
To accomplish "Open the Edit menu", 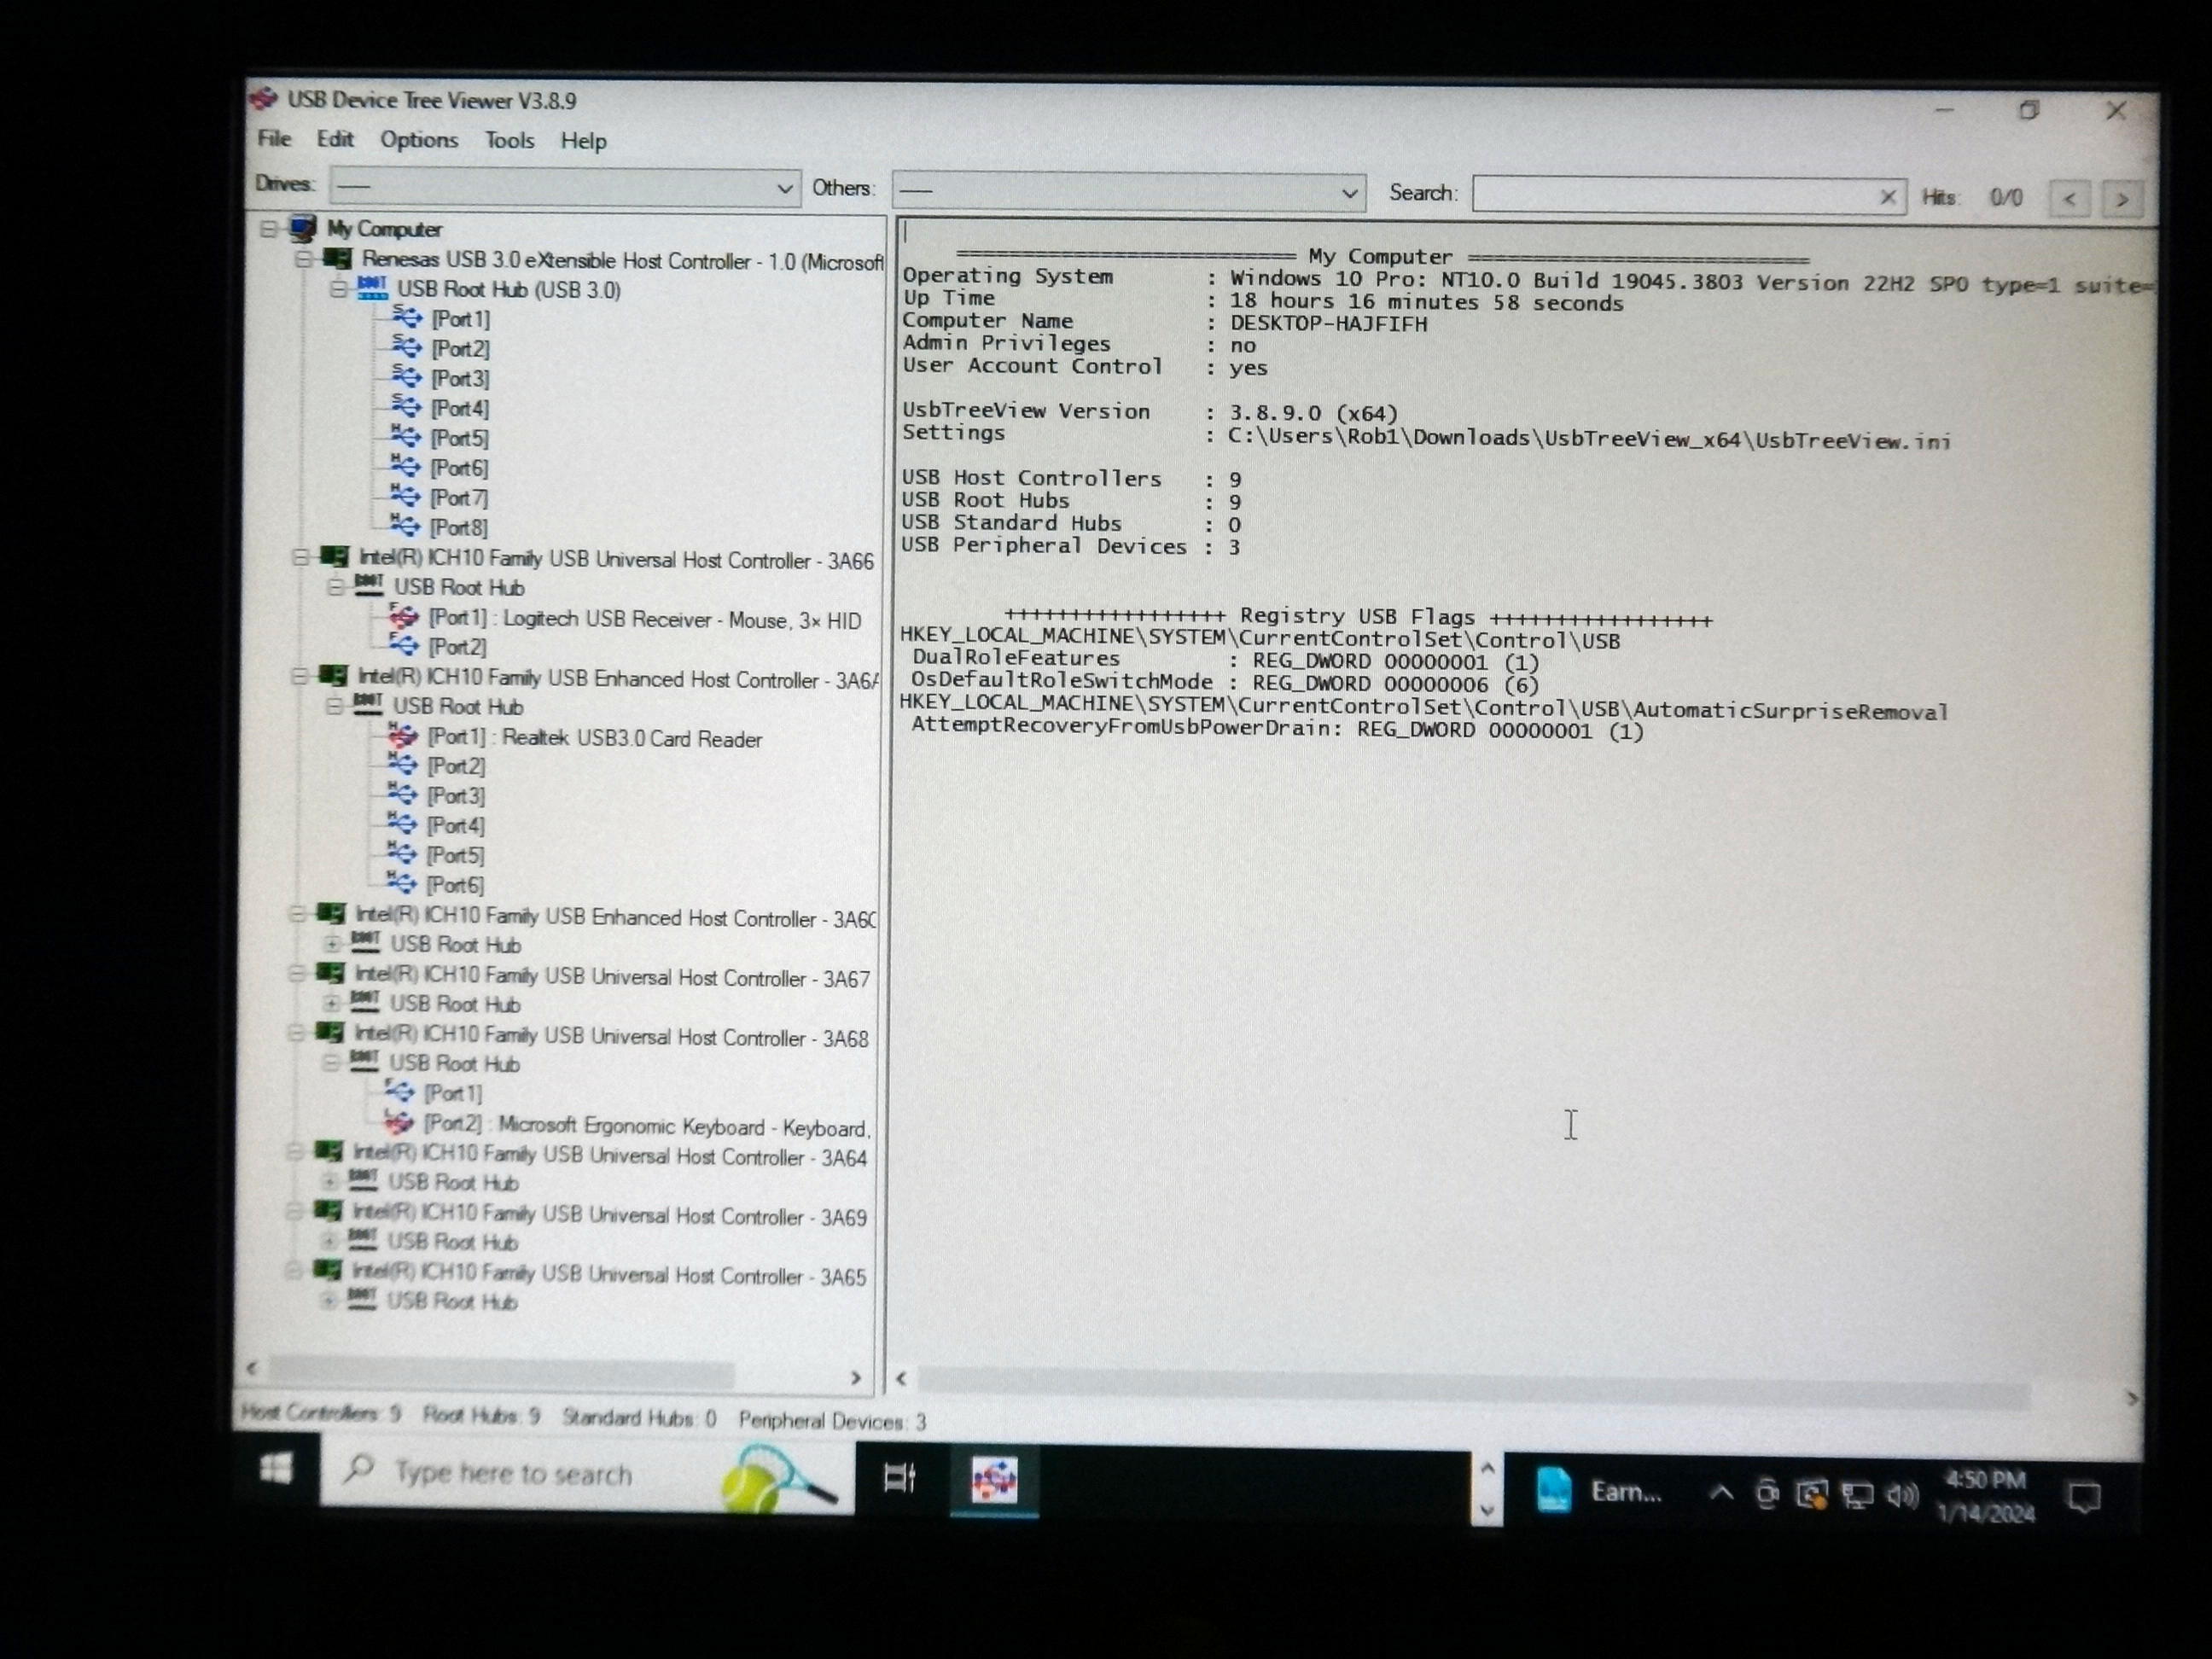I will pyautogui.click(x=335, y=139).
